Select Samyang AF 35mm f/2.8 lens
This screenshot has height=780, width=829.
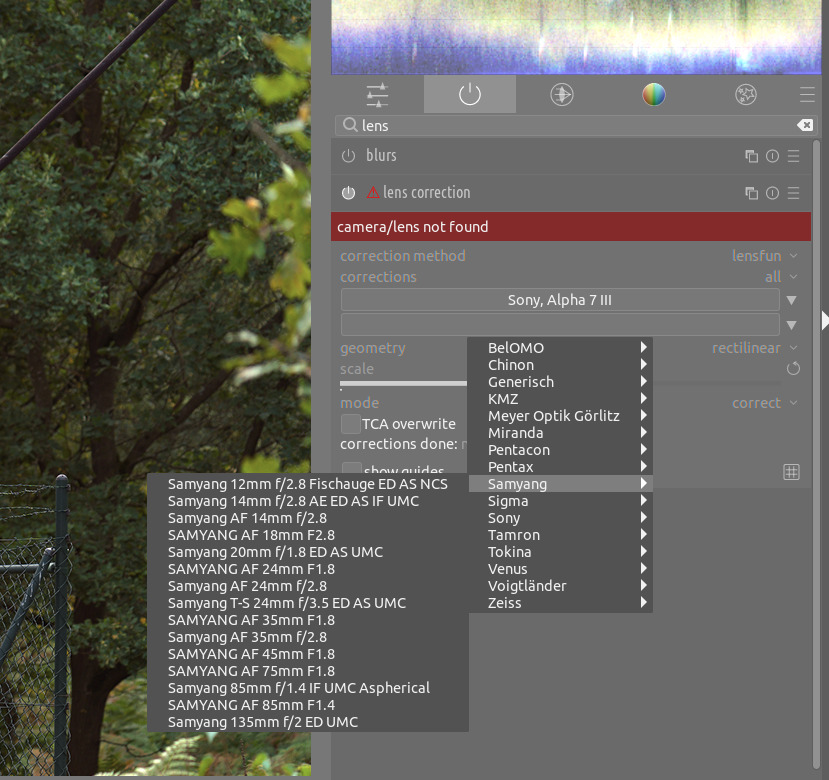[247, 637]
